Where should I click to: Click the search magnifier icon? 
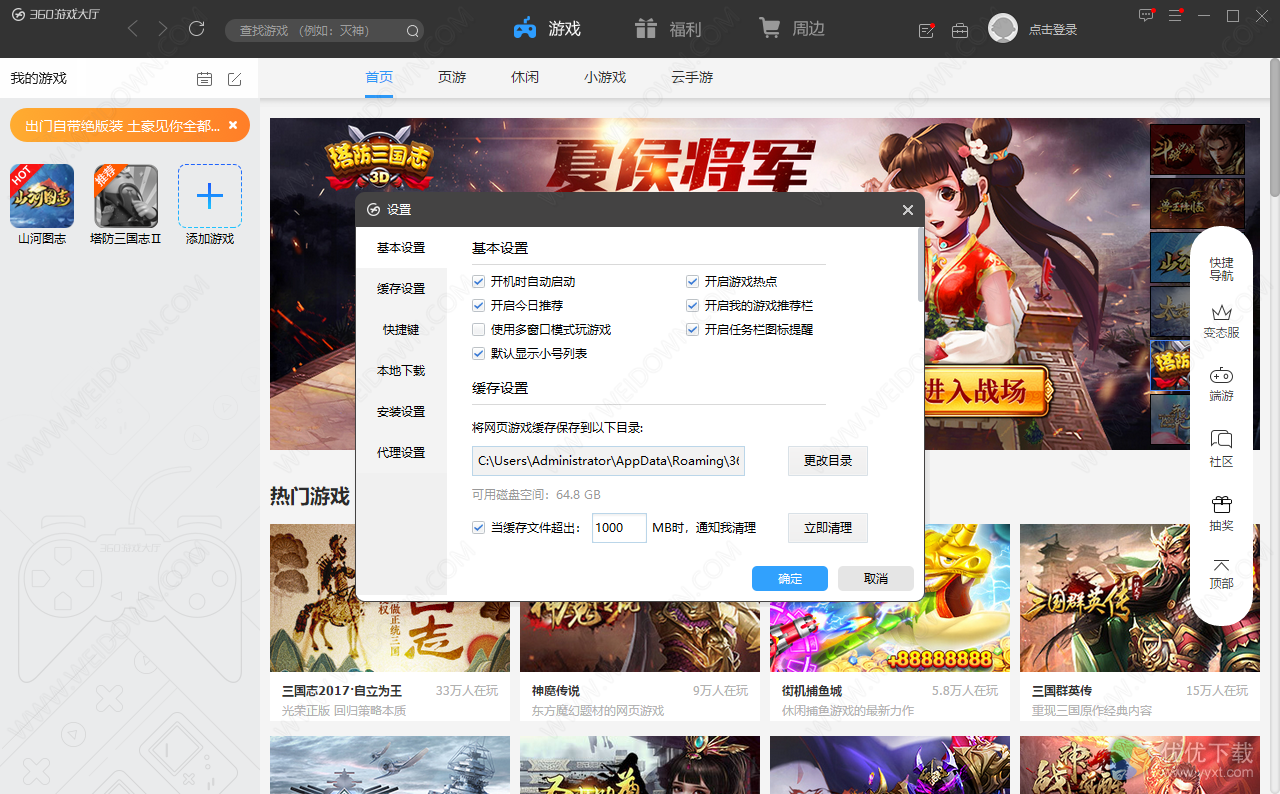(x=412, y=31)
